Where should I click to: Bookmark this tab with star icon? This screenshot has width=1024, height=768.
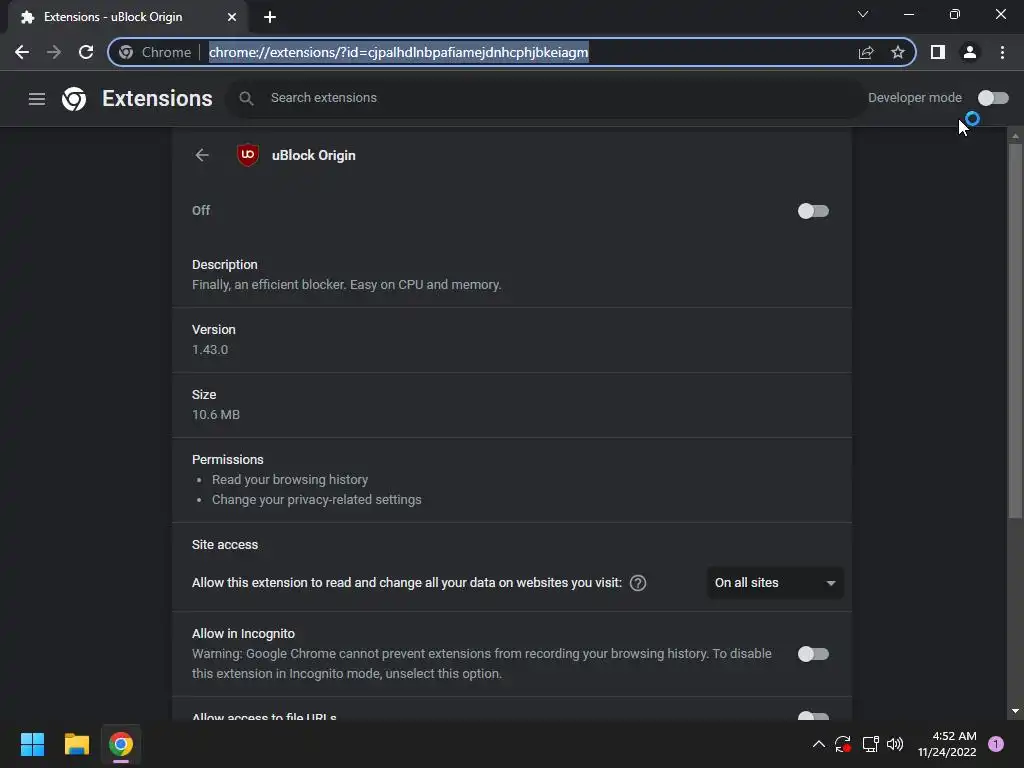pyautogui.click(x=898, y=52)
